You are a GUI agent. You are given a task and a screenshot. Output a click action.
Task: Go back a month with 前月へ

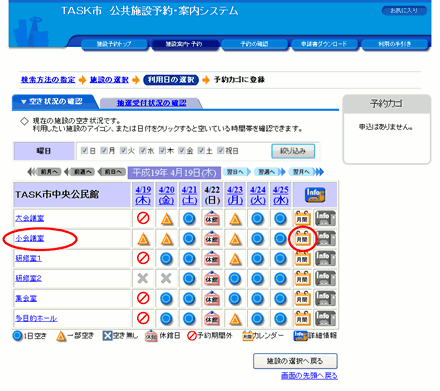pyautogui.click(x=44, y=172)
